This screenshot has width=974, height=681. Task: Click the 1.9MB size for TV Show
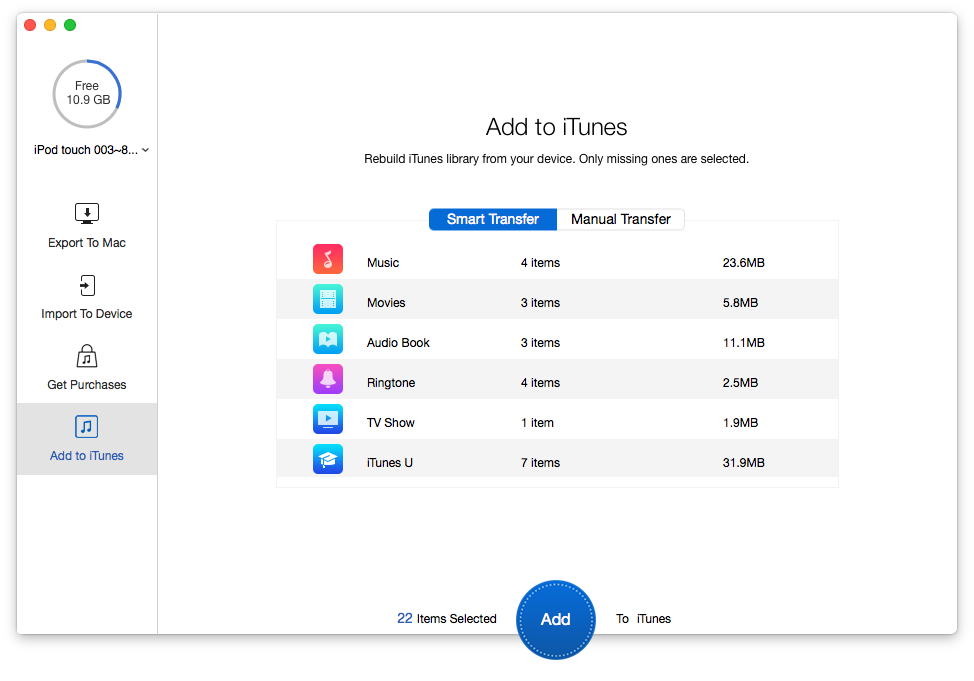pyautogui.click(x=740, y=423)
